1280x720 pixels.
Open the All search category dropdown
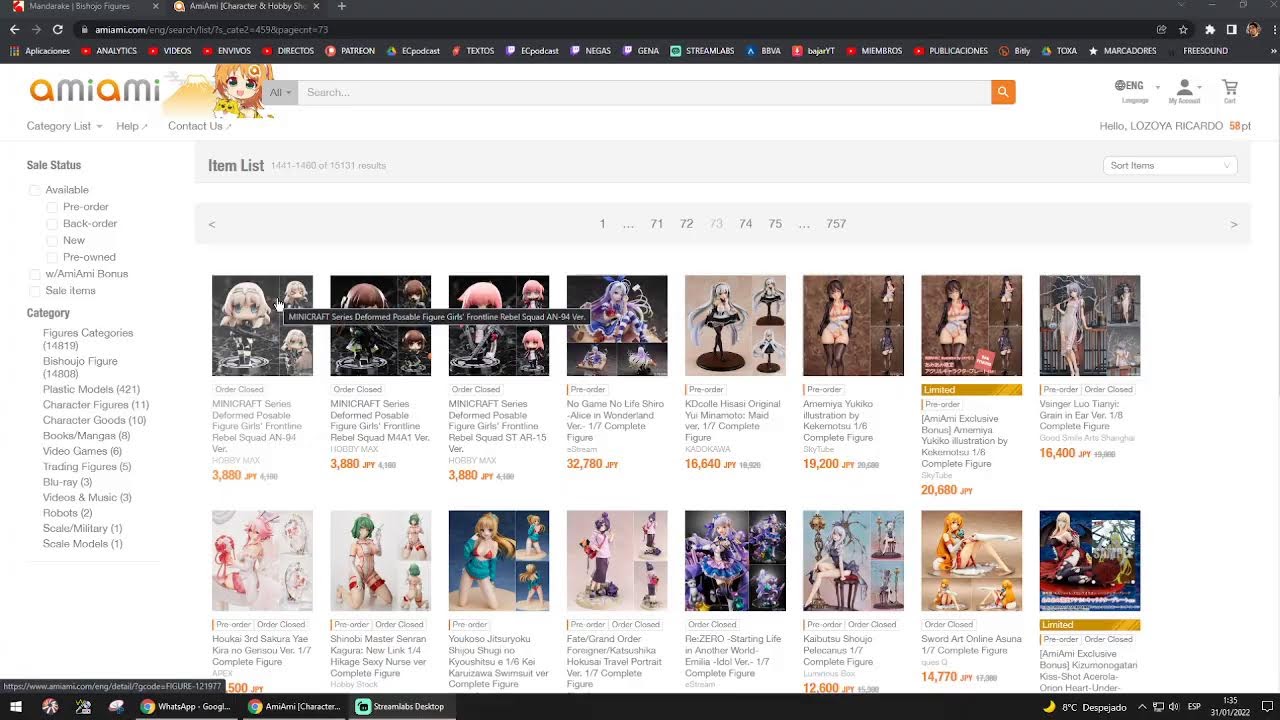[281, 92]
